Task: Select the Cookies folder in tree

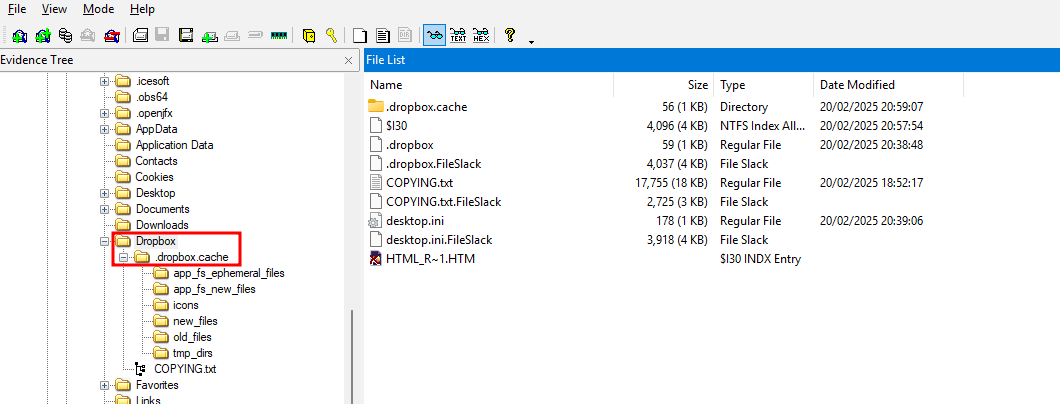Action: 154,177
